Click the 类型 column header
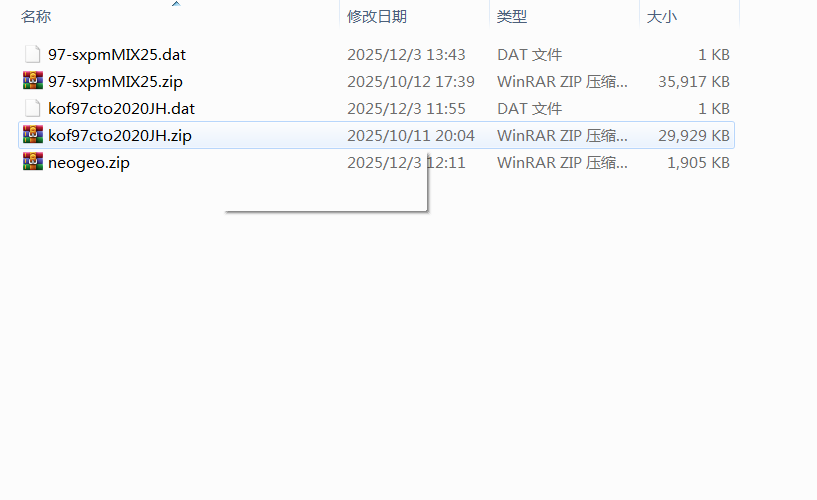817x500 pixels. pos(512,17)
